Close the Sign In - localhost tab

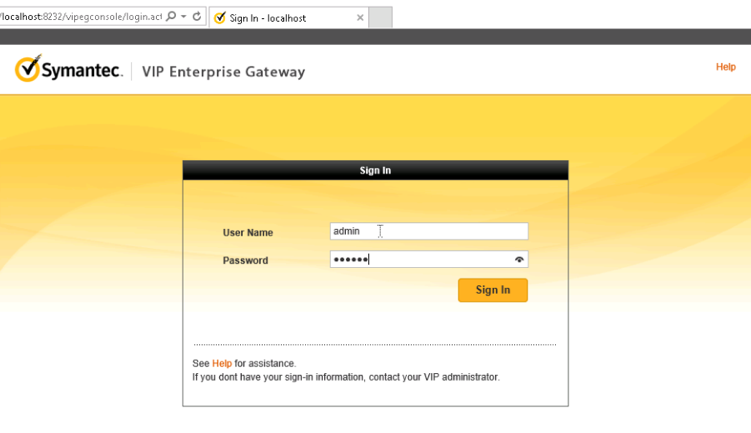[360, 18]
